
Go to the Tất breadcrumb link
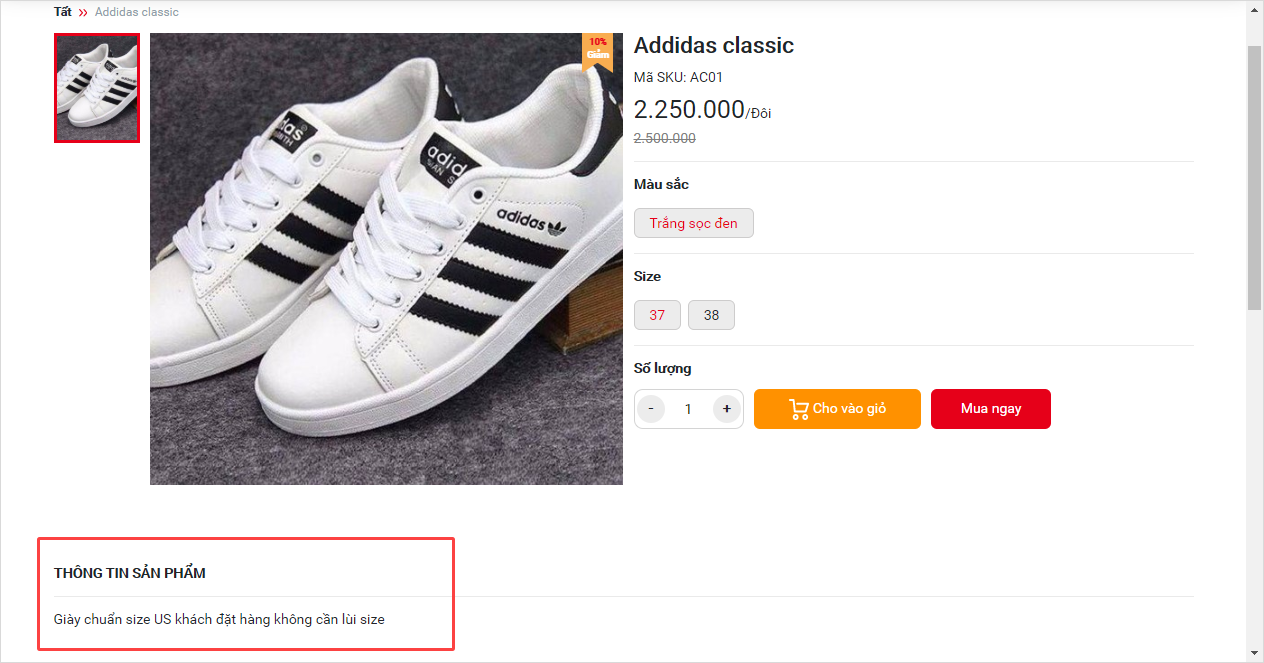(63, 12)
